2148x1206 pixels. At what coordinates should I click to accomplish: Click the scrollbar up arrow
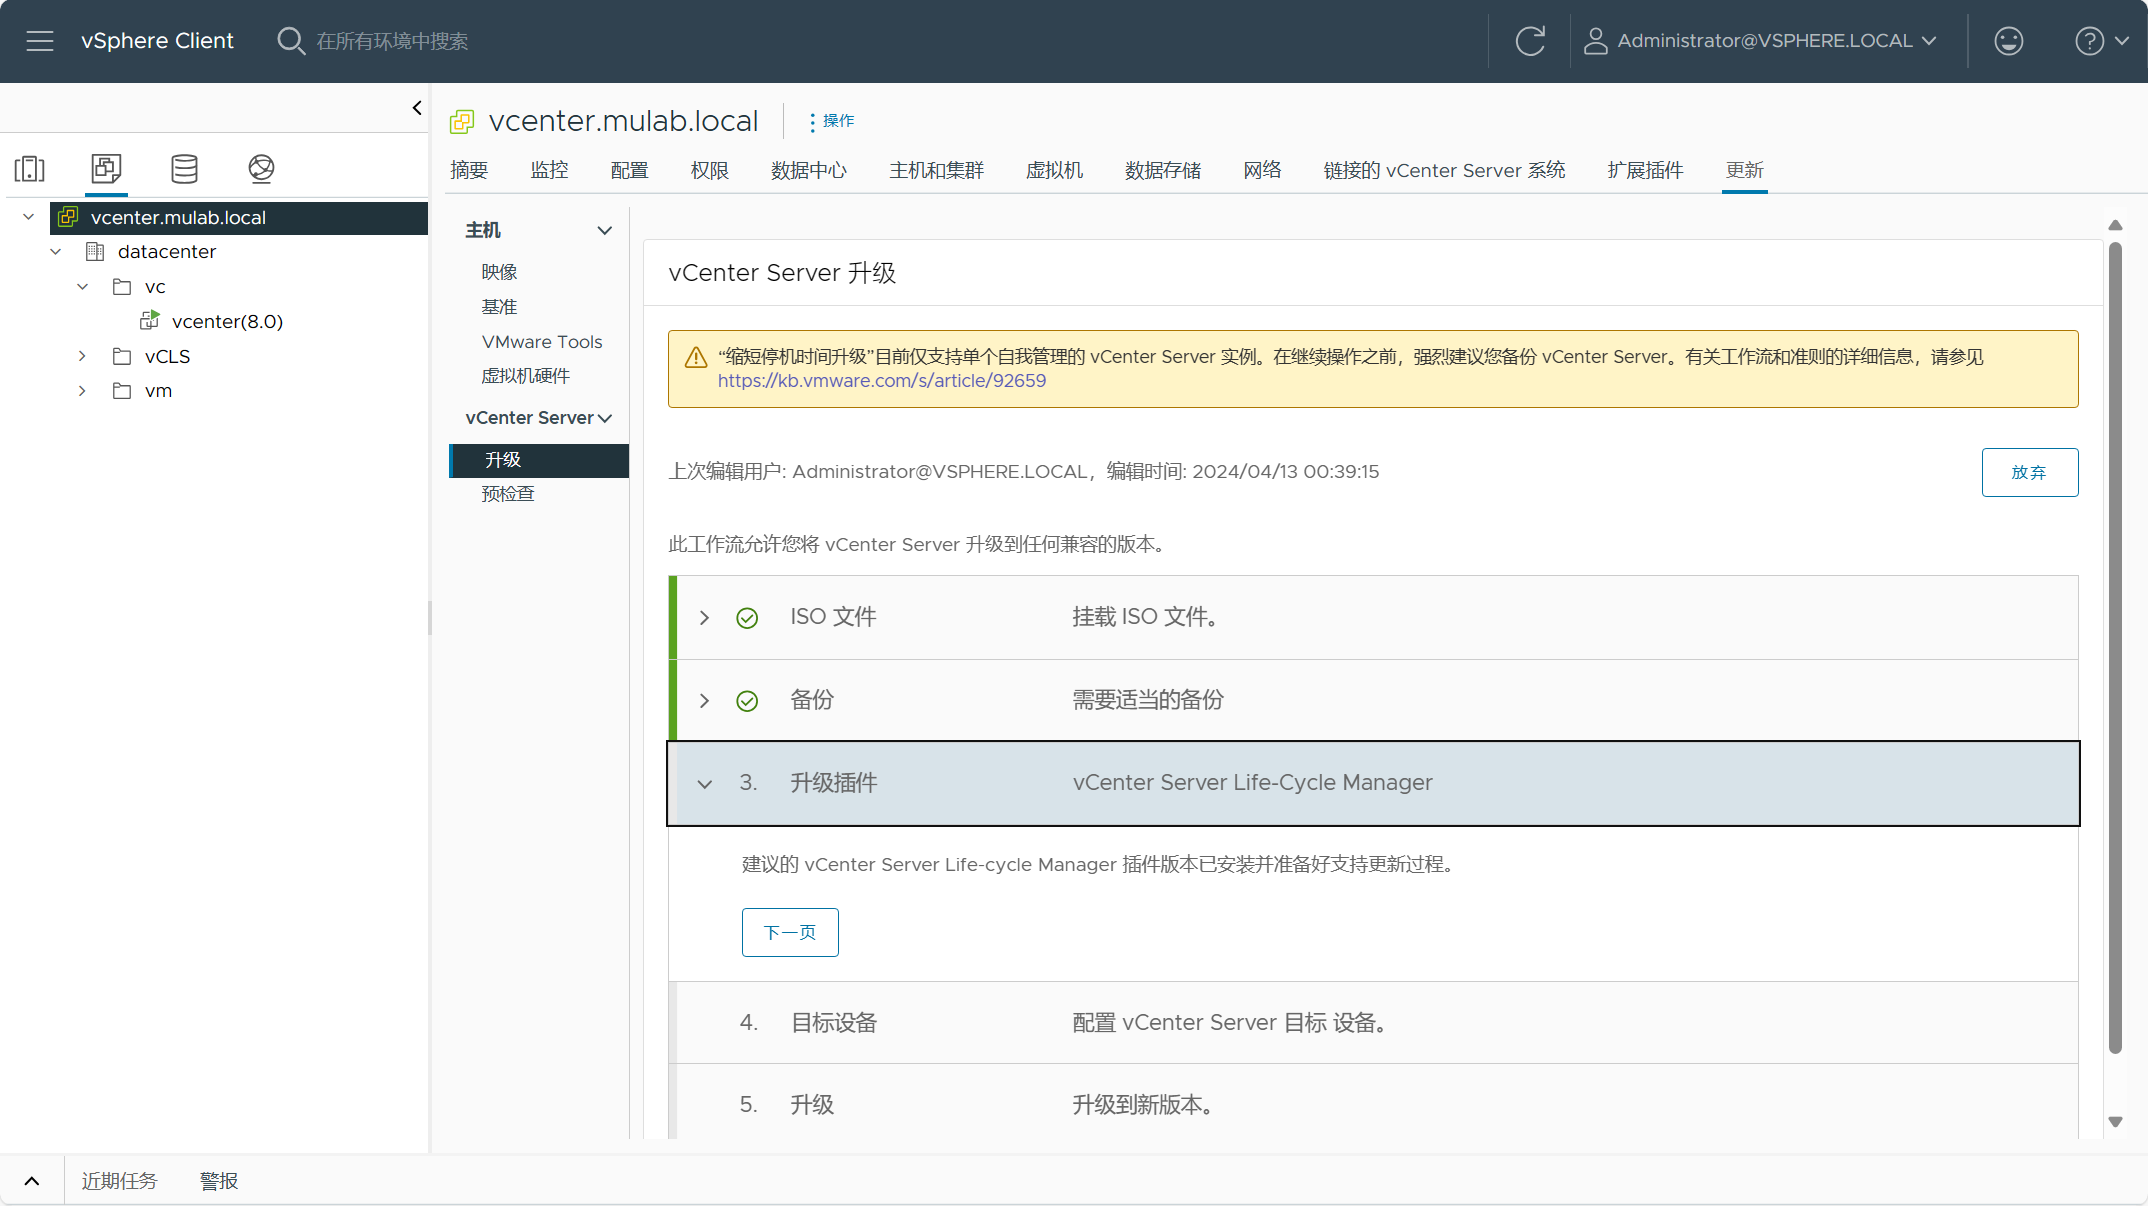coord(2115,225)
